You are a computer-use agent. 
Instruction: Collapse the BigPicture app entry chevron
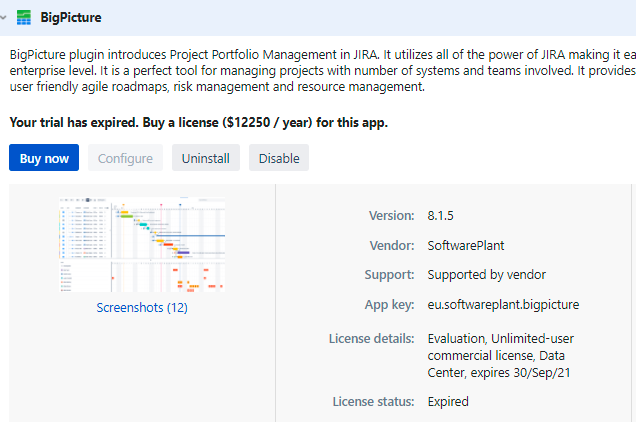tap(3, 18)
